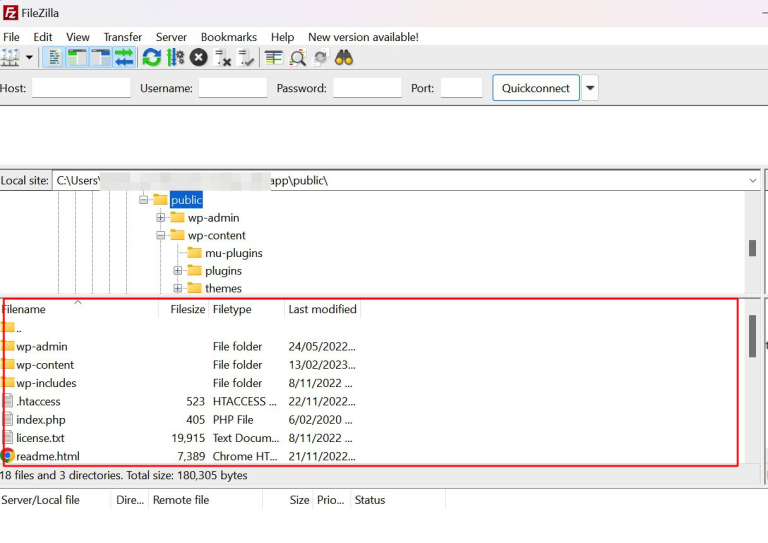Click the directory comparison magnifier icon
Screen dimensions: 768x543
tap(297, 58)
